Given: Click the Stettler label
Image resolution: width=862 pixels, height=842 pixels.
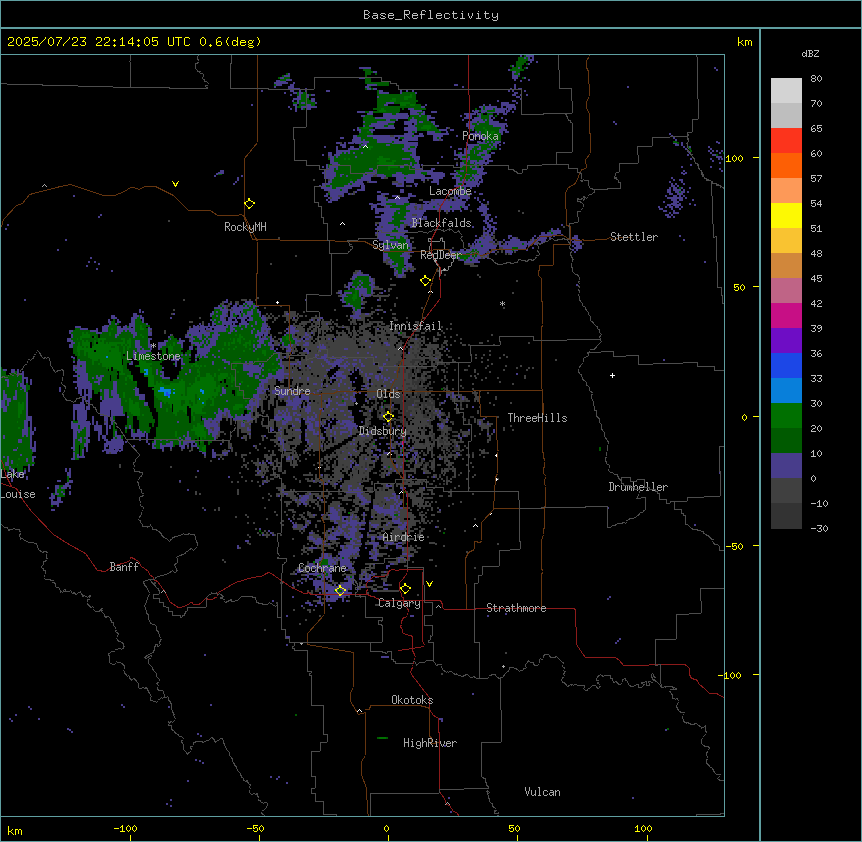Looking at the screenshot, I should pyautogui.click(x=634, y=237).
